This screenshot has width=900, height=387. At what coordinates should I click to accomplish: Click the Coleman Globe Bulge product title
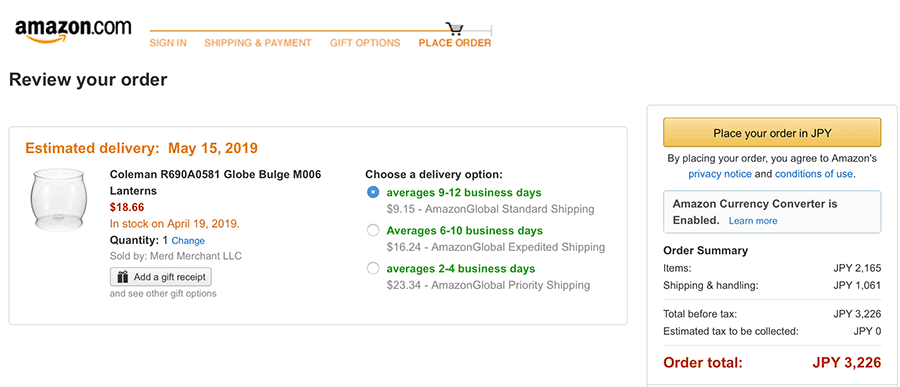[215, 182]
